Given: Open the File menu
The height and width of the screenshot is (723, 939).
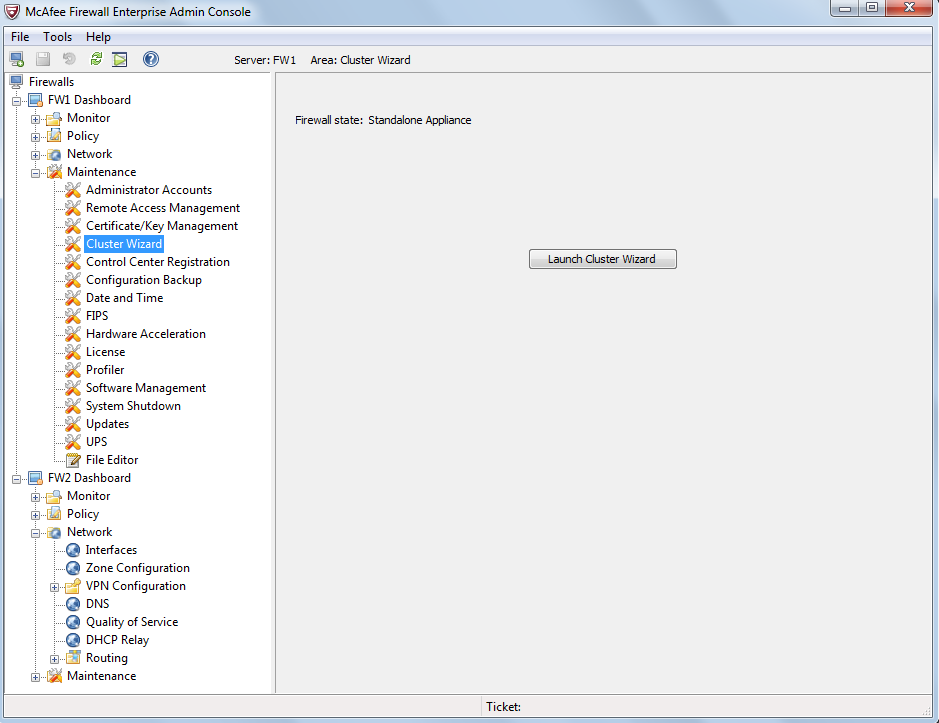Looking at the screenshot, I should (x=20, y=37).
